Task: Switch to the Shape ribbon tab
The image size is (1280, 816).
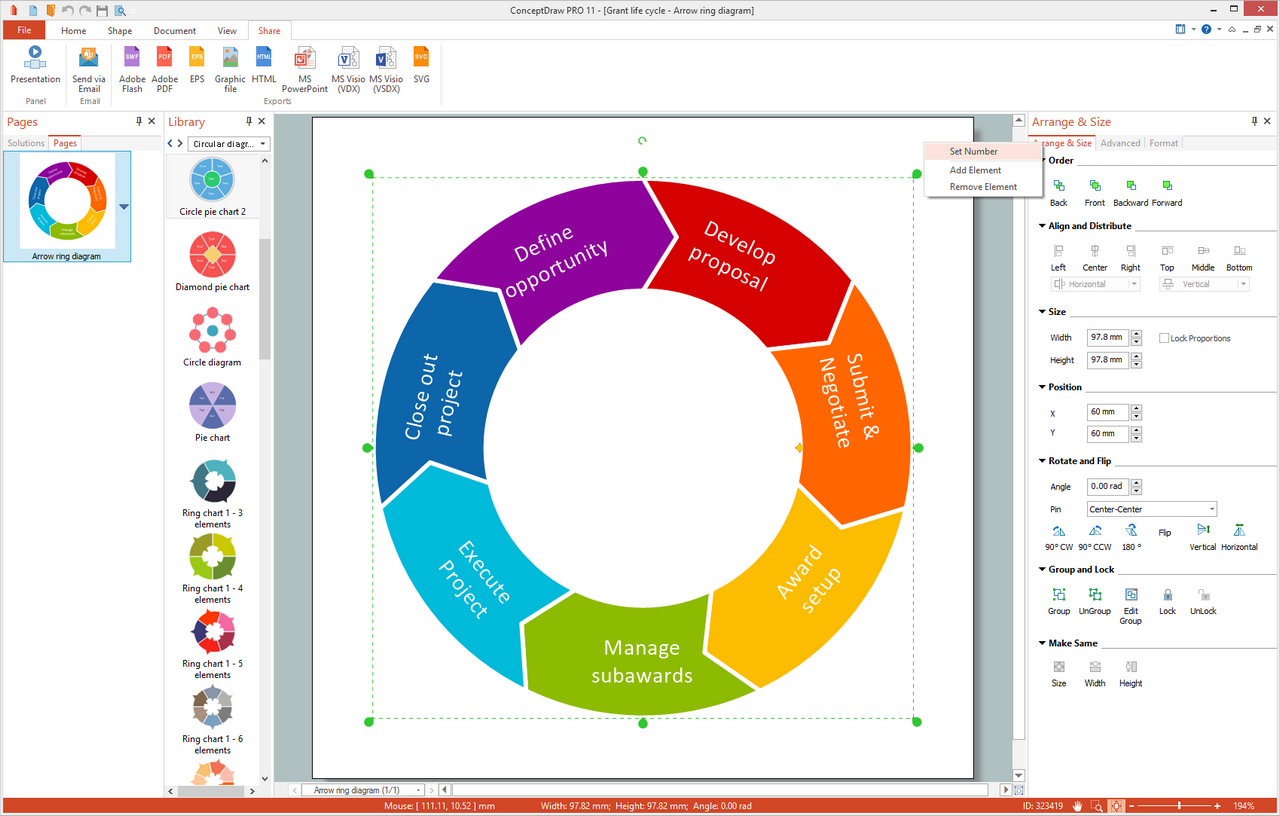Action: point(120,31)
